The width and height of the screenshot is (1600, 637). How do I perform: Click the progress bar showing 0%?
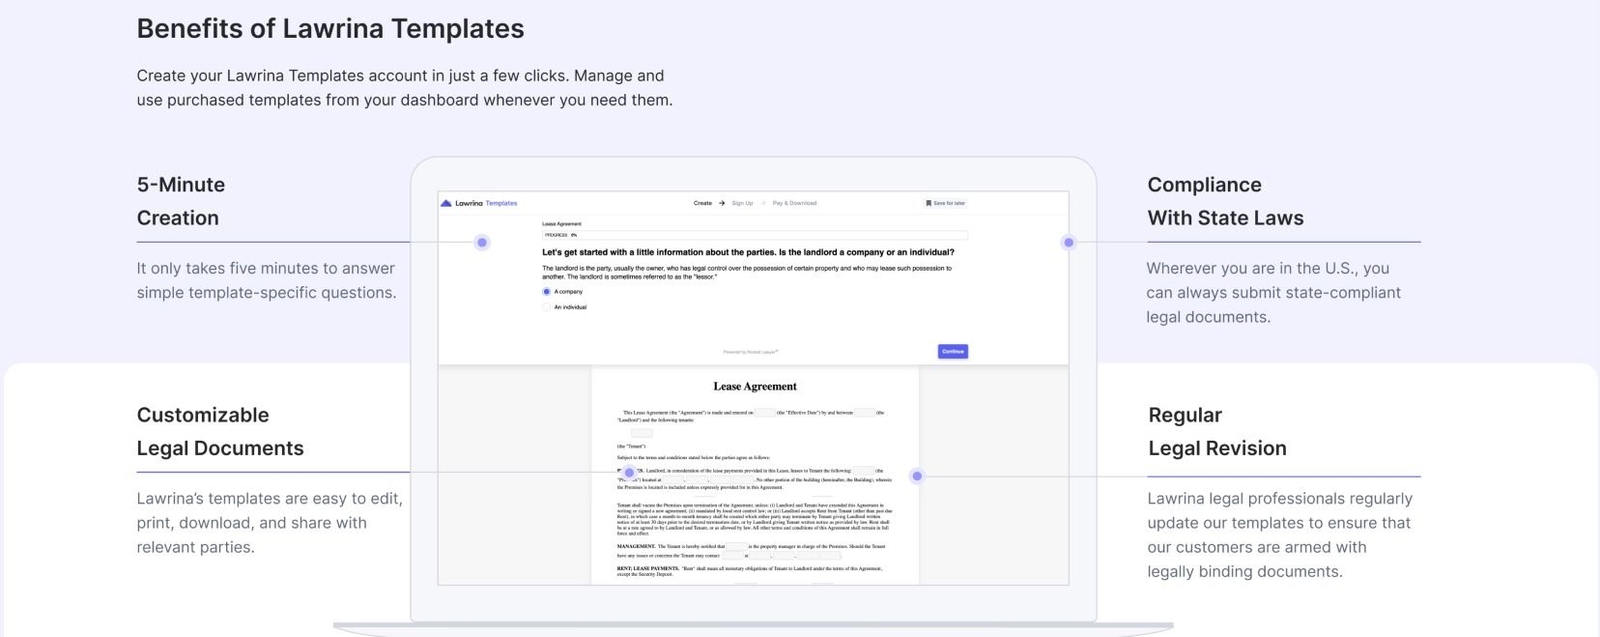click(755, 235)
